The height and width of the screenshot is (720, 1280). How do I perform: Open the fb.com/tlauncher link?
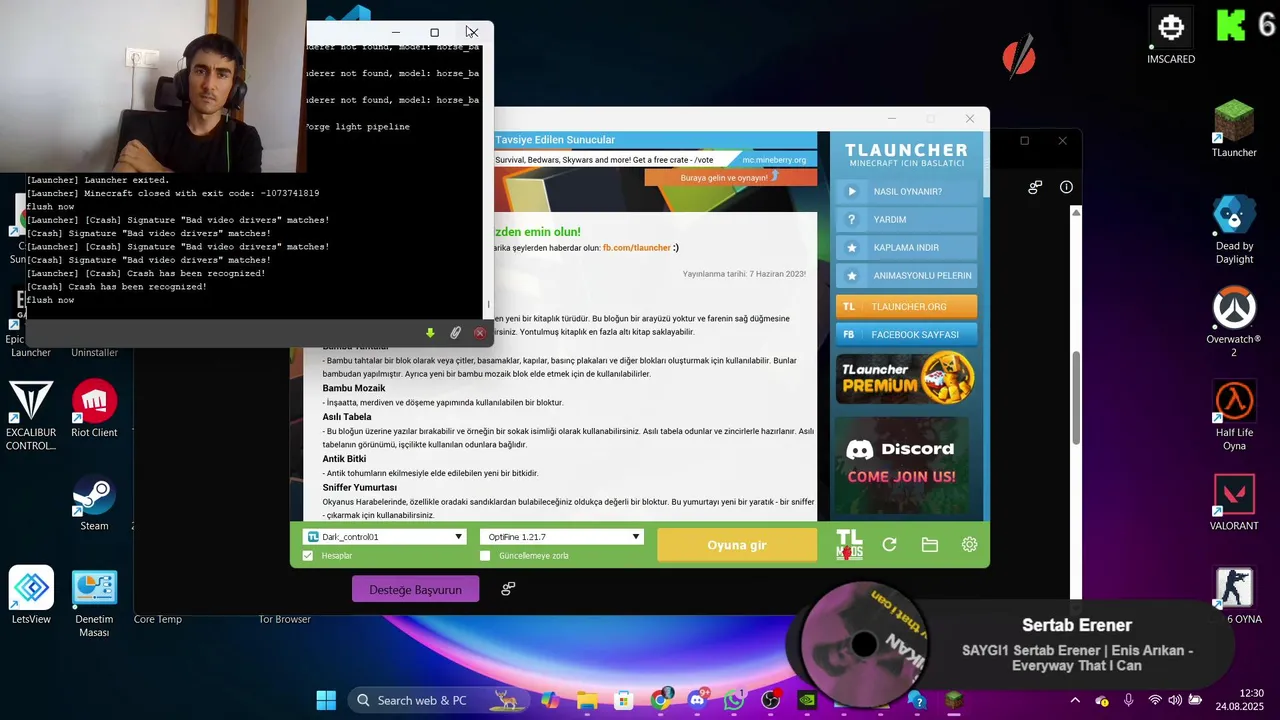click(636, 248)
